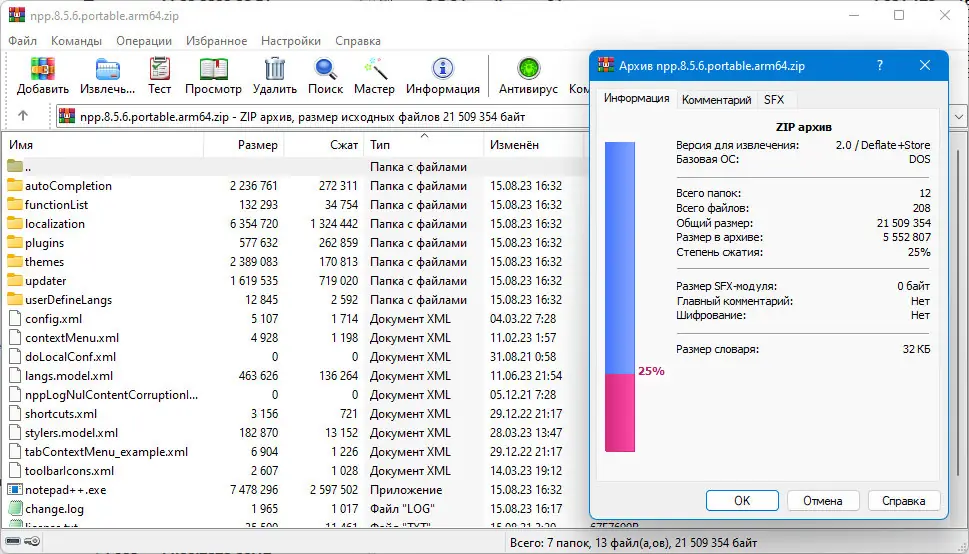Click the Удалить trash can icon
Viewport: 969px width, 554px height.
(274, 69)
